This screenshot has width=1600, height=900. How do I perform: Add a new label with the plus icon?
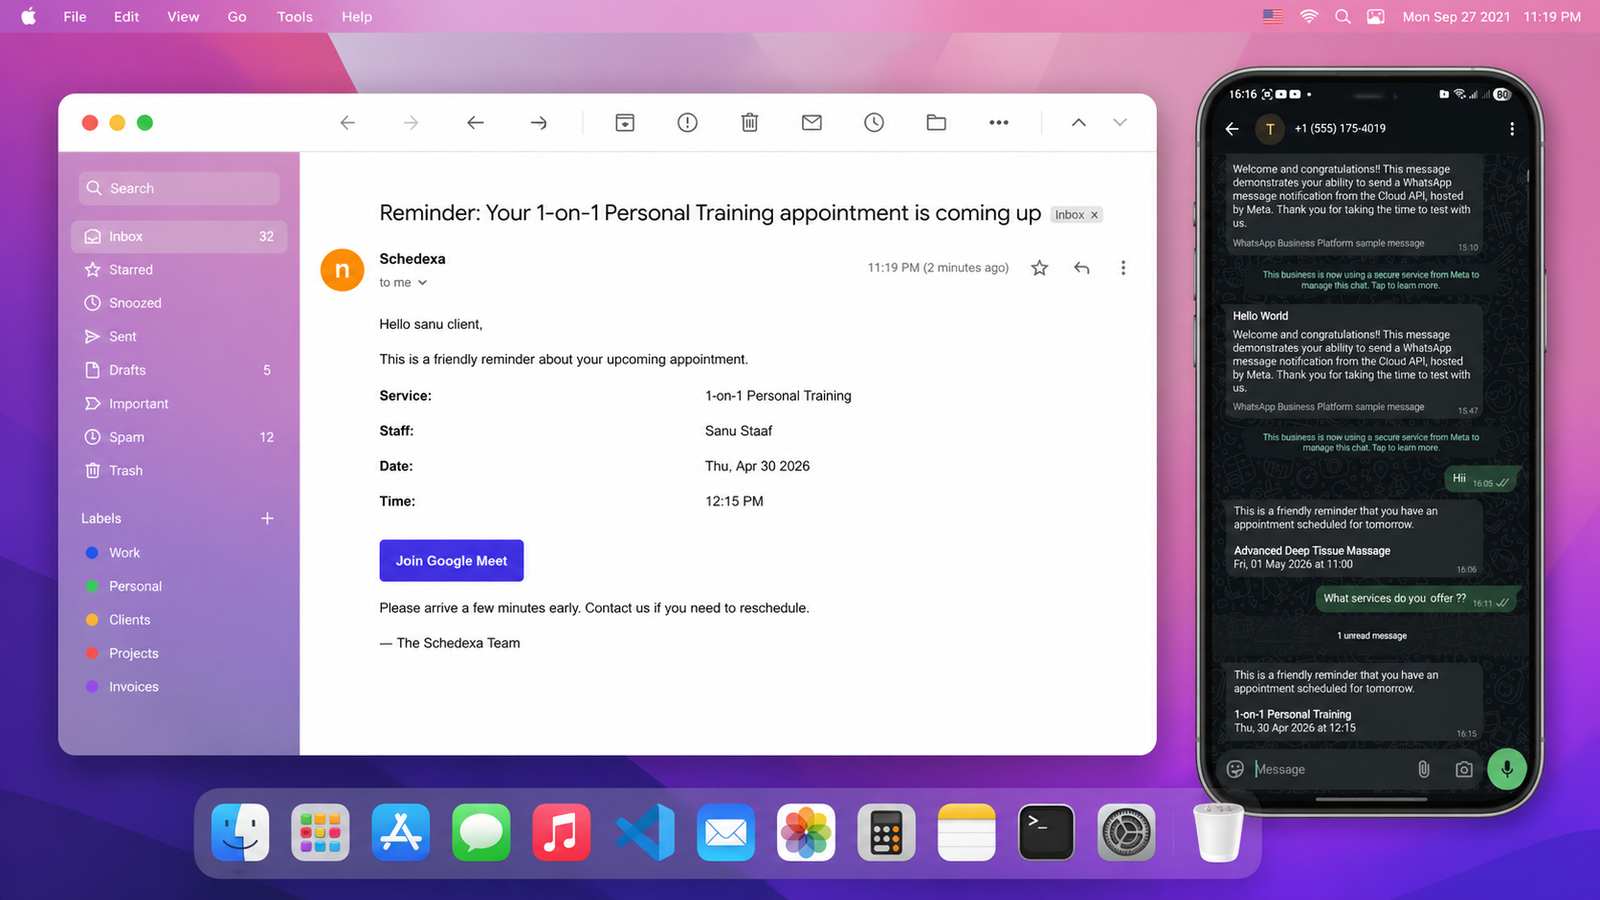tap(267, 519)
